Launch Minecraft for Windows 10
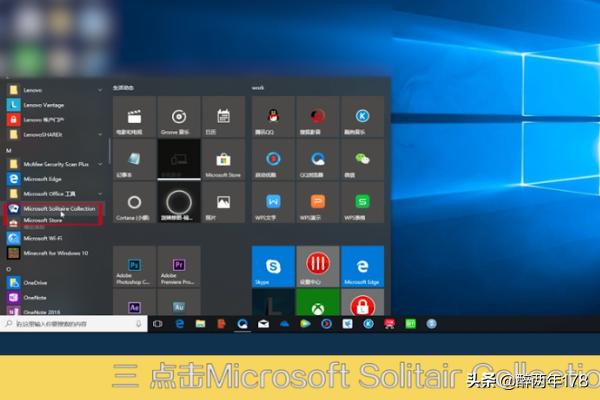Image resolution: width=600 pixels, height=400 pixels. [54, 253]
